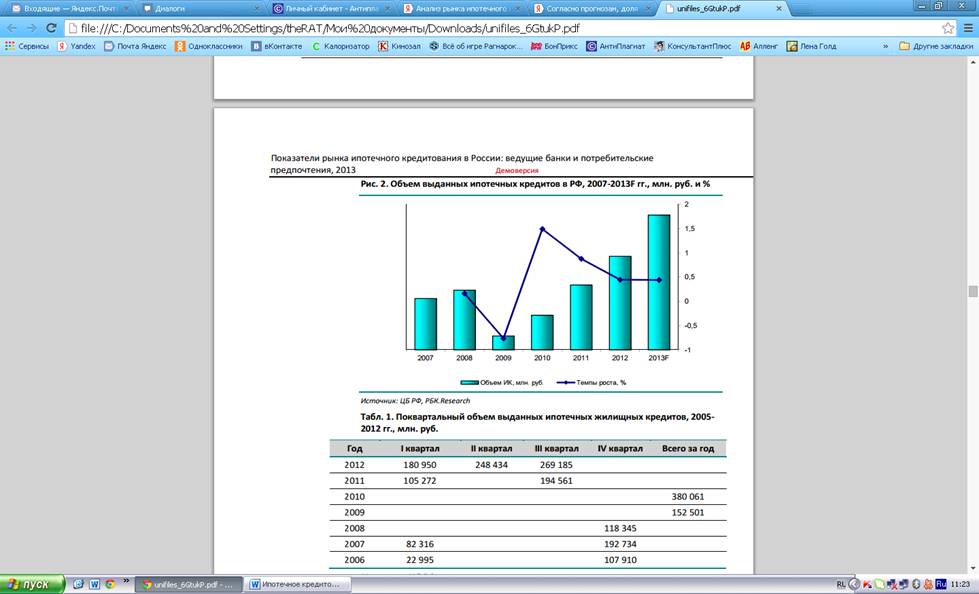Launch Chrome from the quick launch bar

click(x=109, y=584)
